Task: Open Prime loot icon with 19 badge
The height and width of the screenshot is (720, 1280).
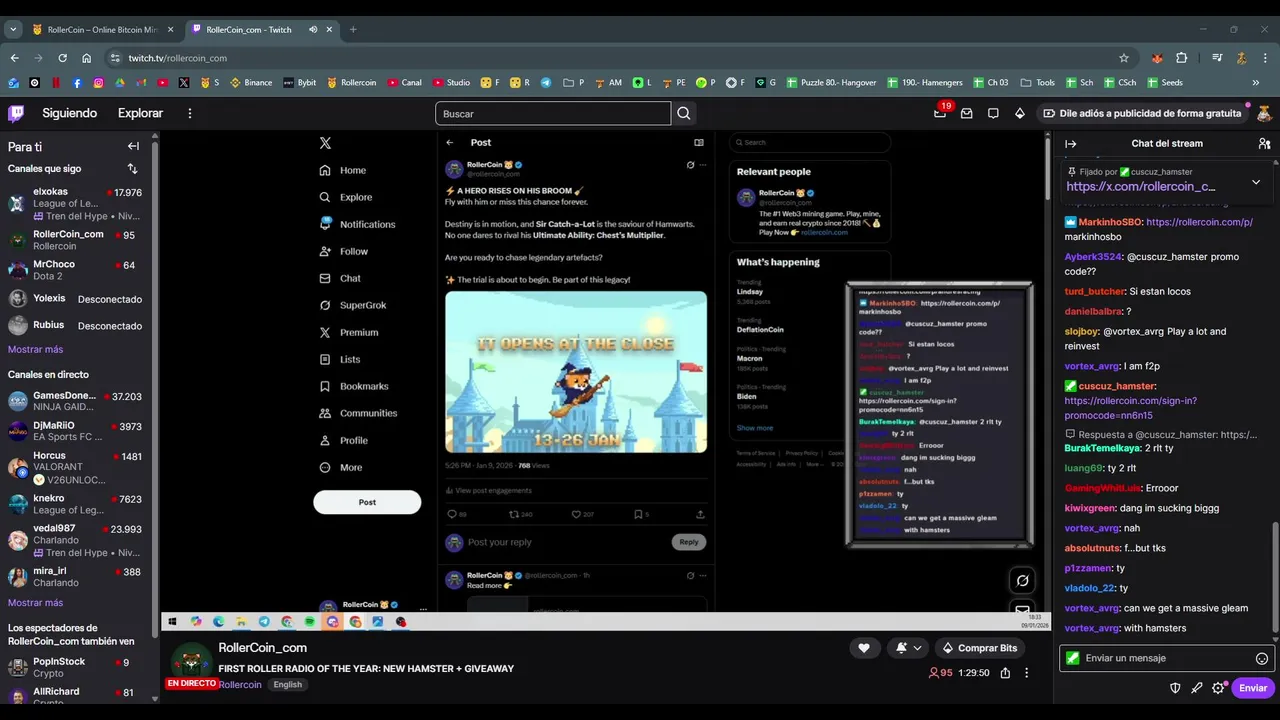Action: 940,113
